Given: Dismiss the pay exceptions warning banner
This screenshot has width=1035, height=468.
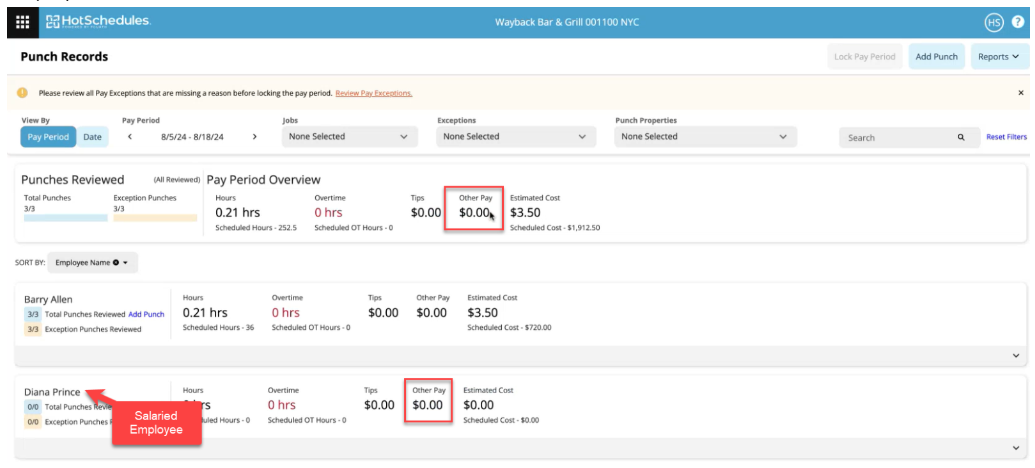Looking at the screenshot, I should [x=1020, y=93].
